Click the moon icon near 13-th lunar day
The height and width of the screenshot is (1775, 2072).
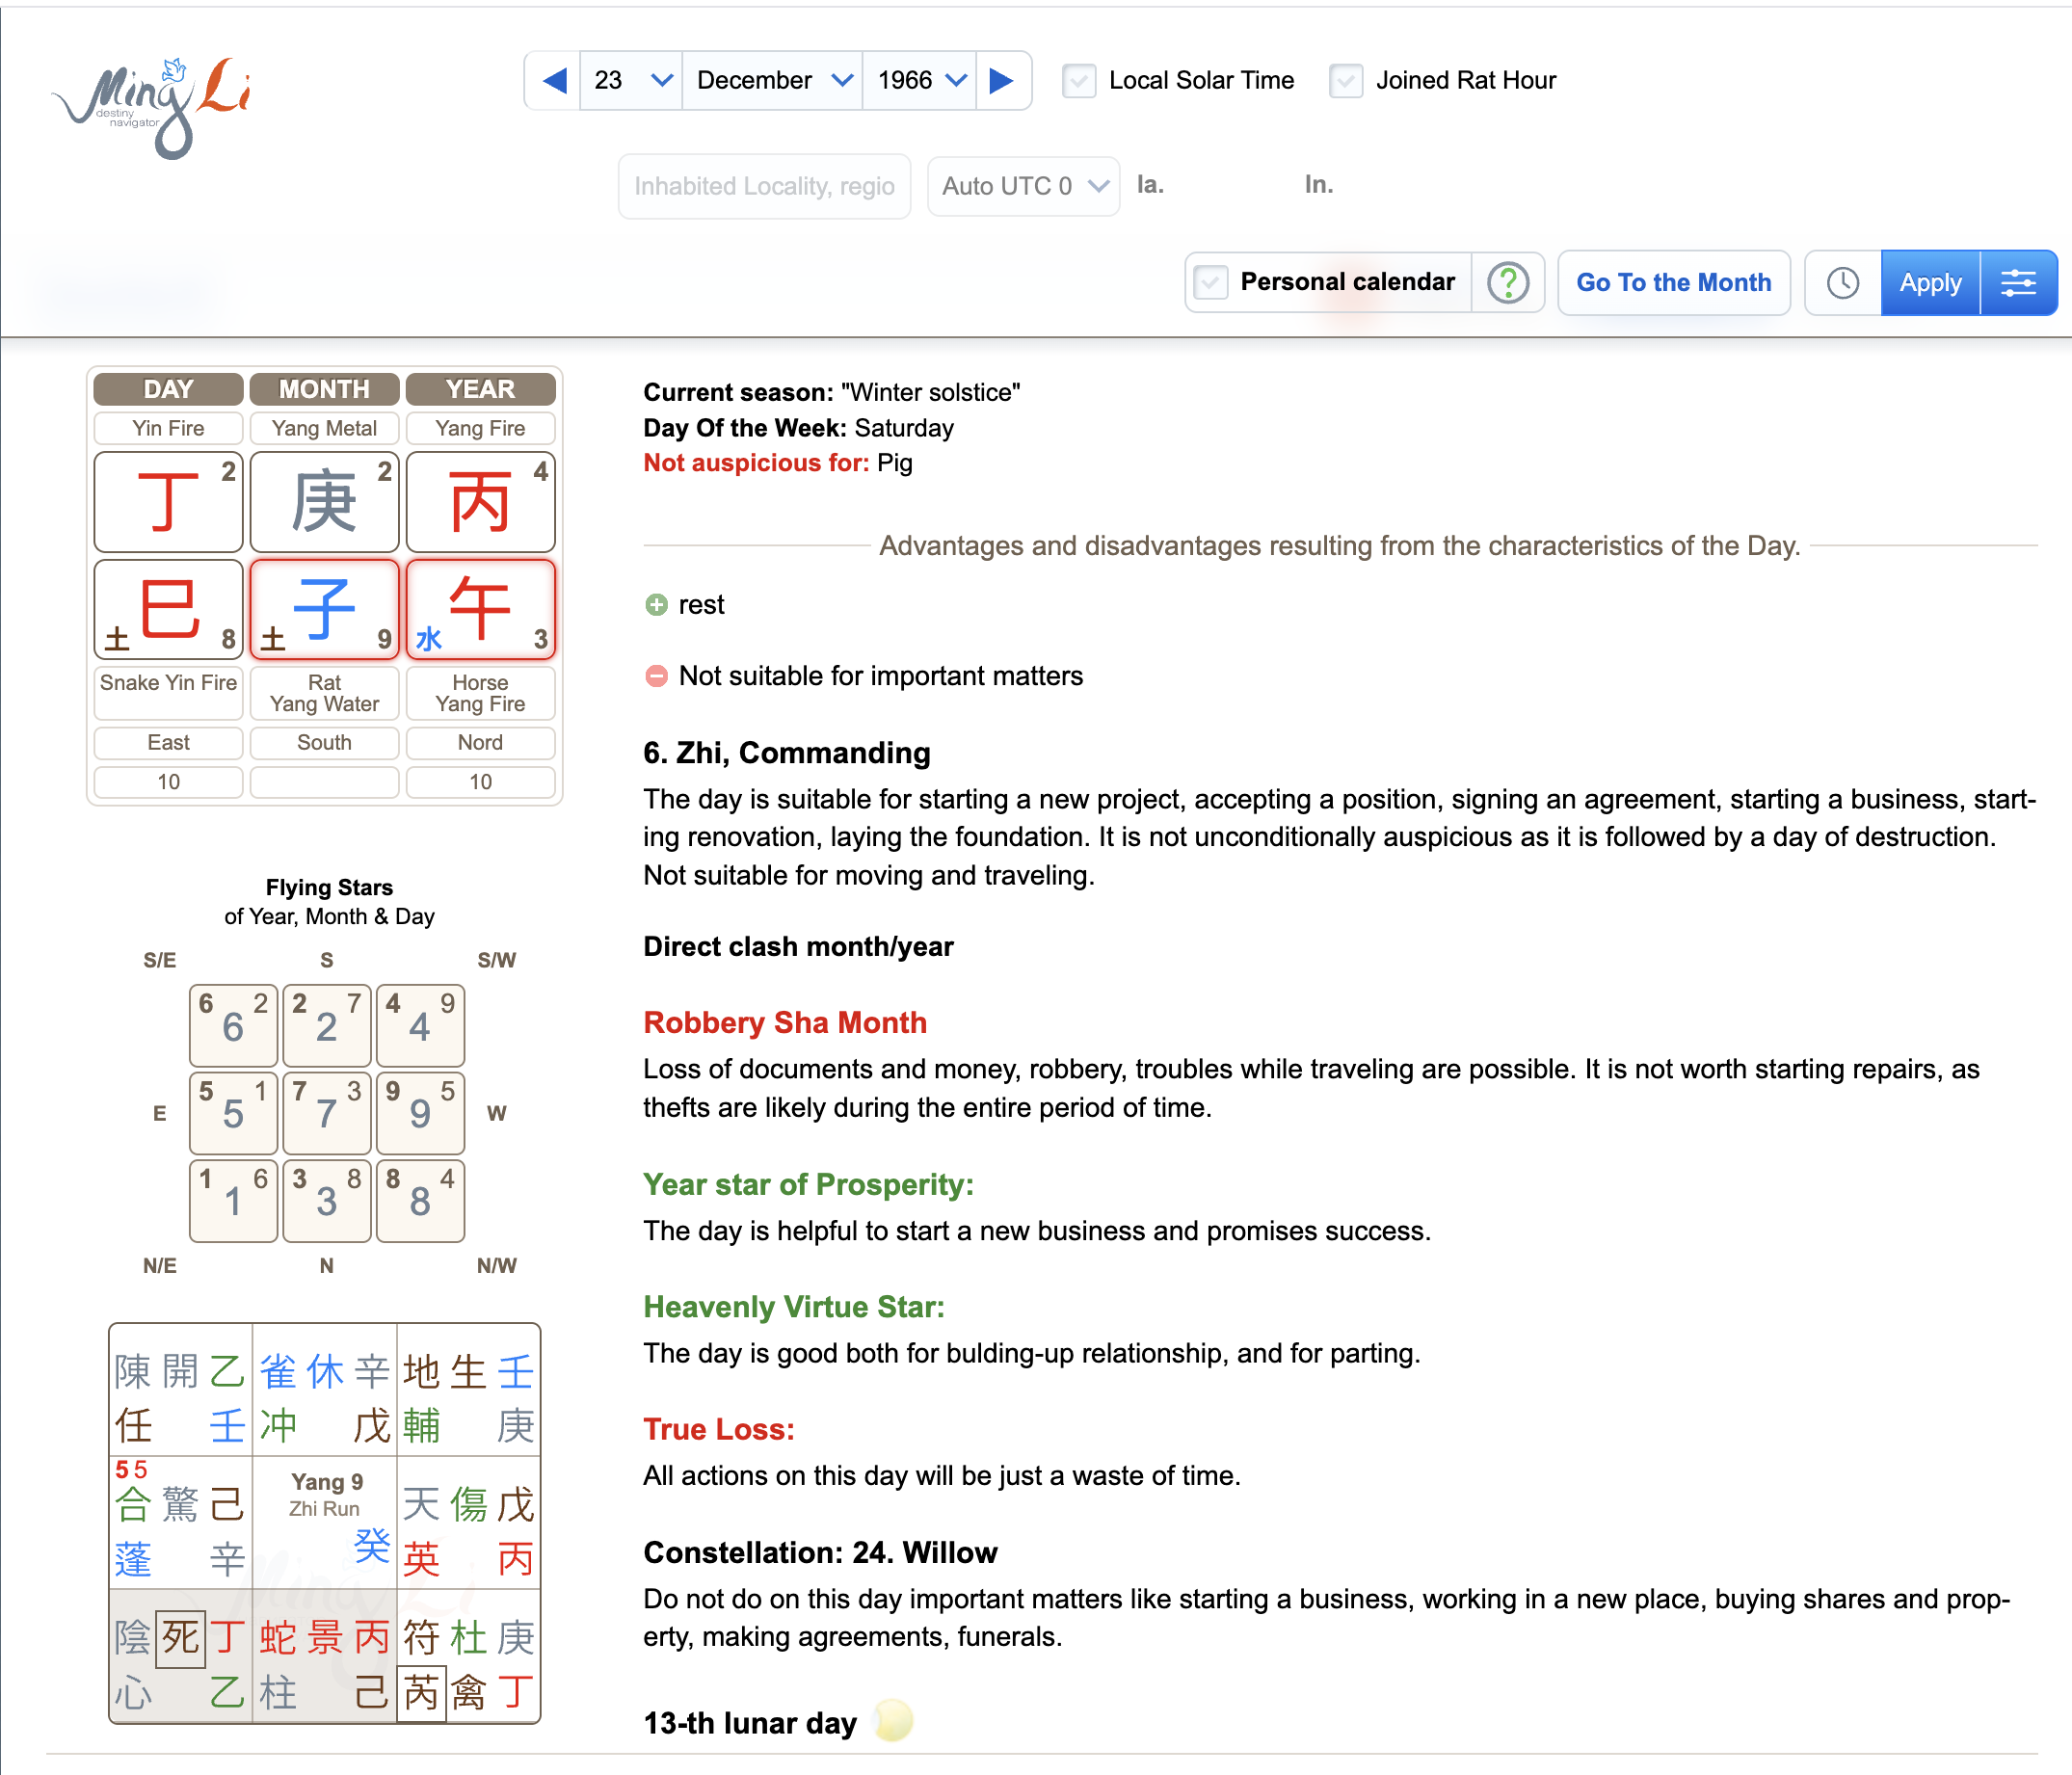point(891,1722)
